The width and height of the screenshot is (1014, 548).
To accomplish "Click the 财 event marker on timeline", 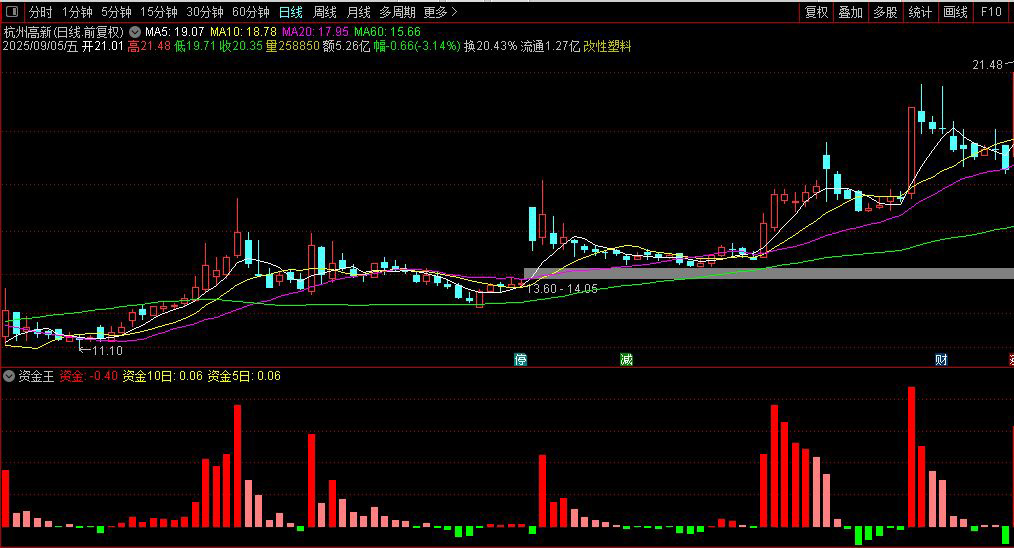I will [x=941, y=359].
